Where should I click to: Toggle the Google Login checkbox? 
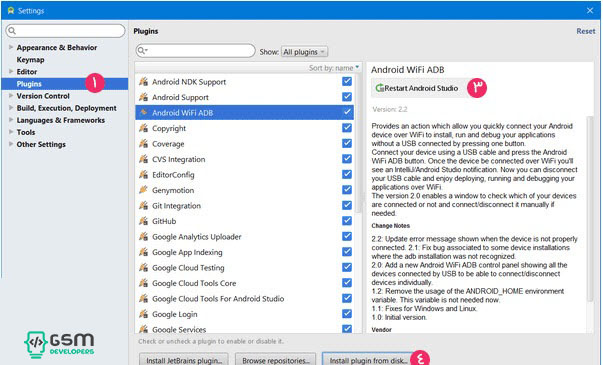(347, 313)
